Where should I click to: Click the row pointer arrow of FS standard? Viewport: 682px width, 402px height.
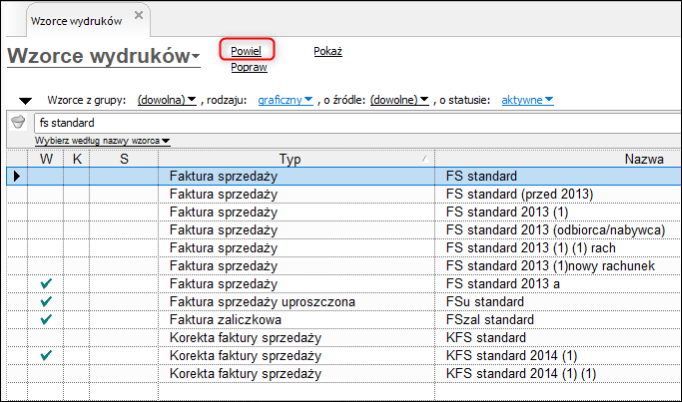(x=17, y=176)
